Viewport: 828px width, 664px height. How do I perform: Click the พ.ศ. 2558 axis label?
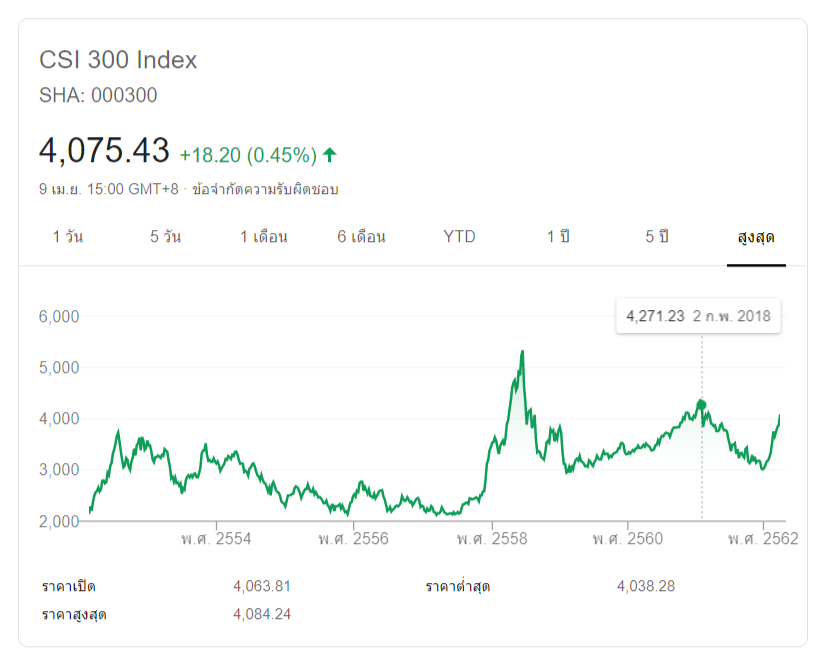coord(492,539)
